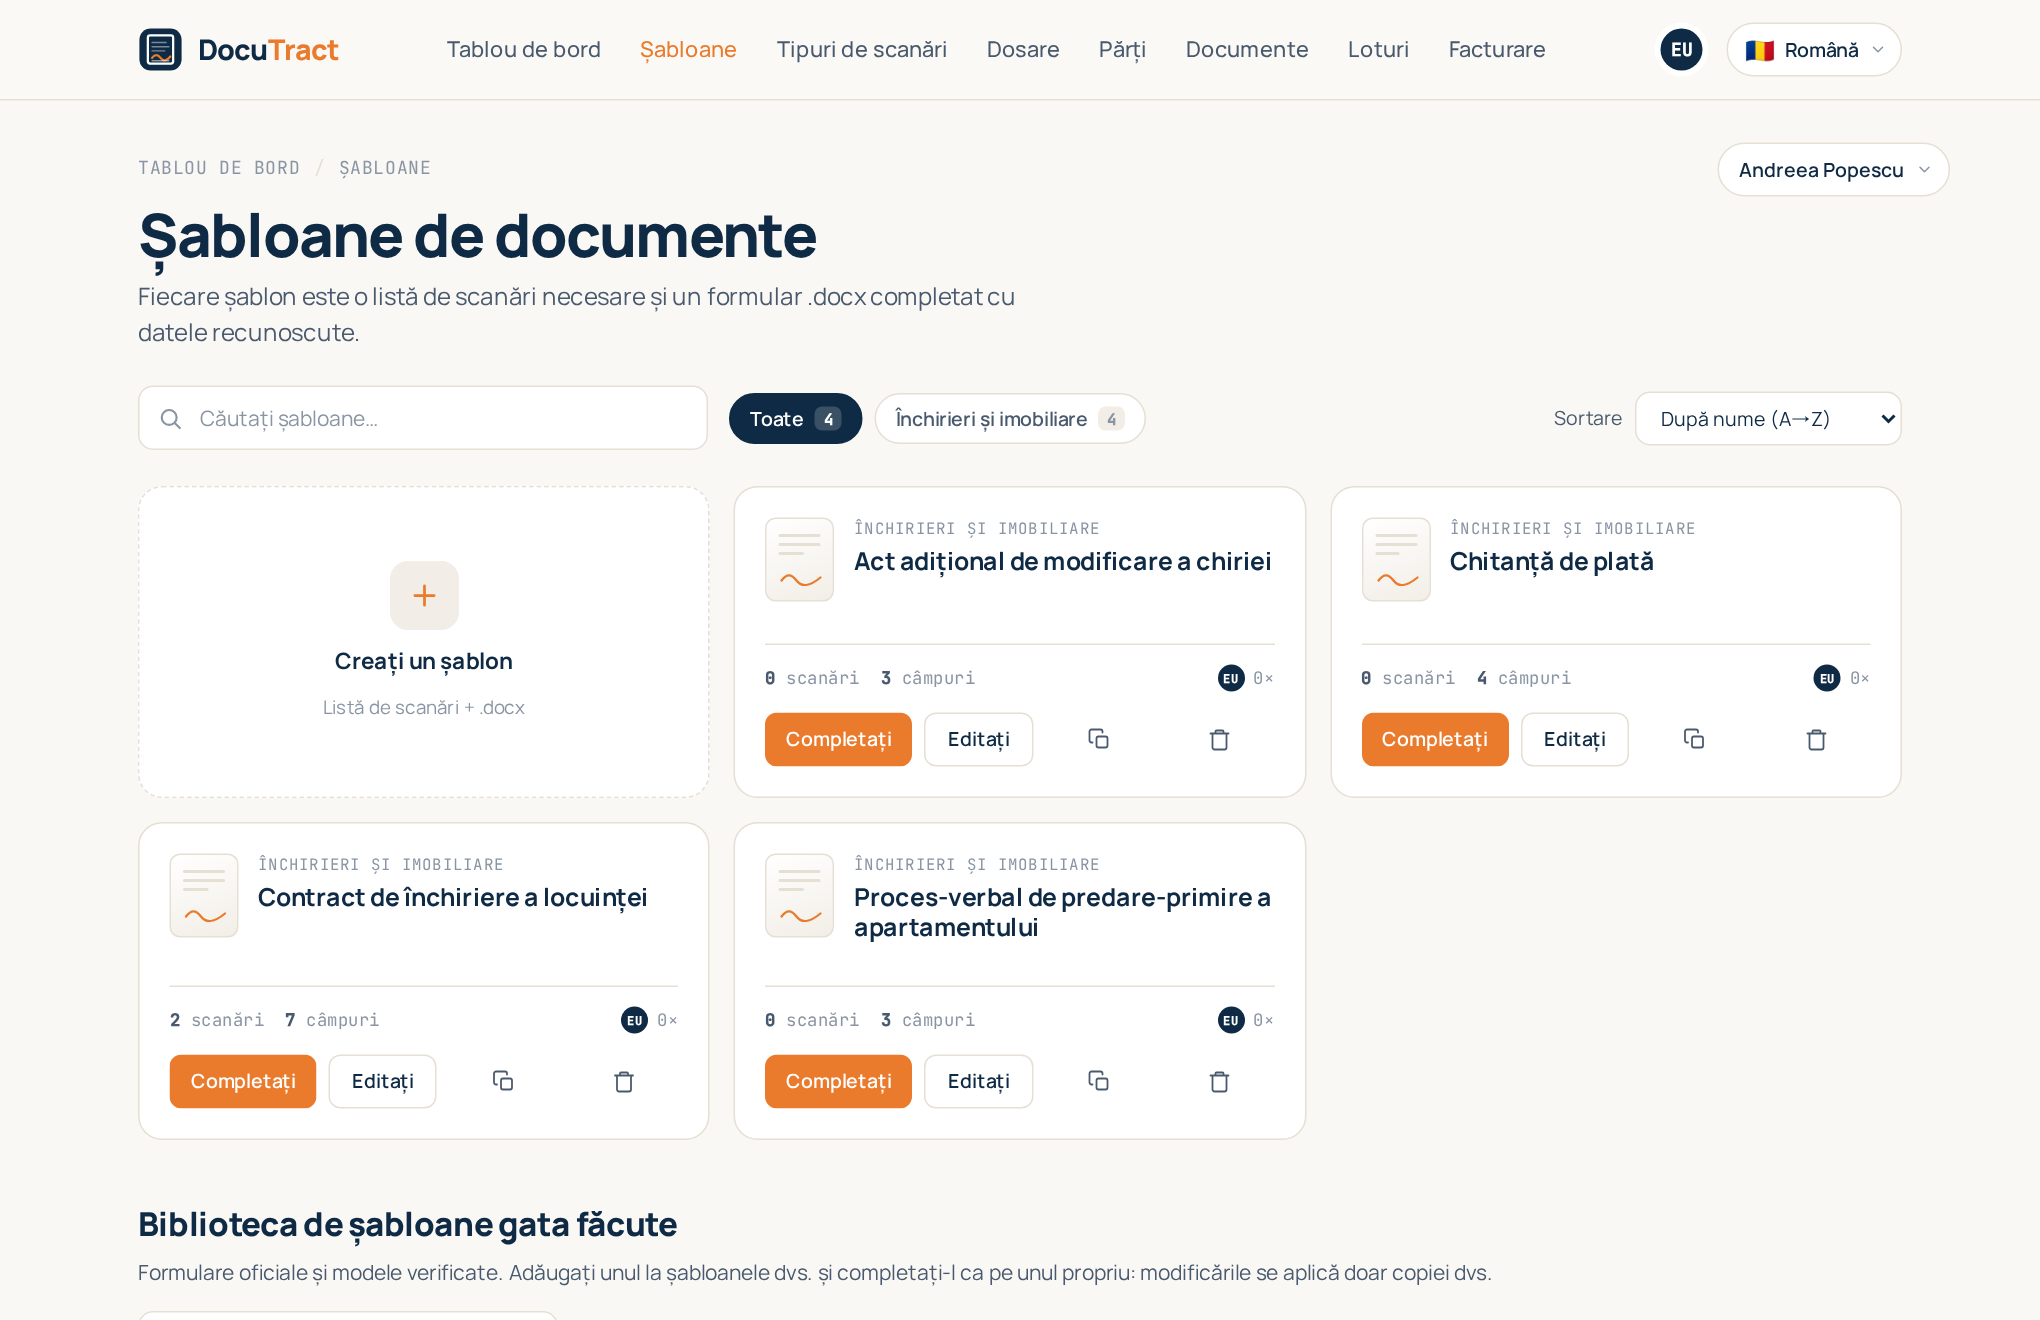Click the Căutați șabloane search field
The image size is (2040, 1320).
423,418
